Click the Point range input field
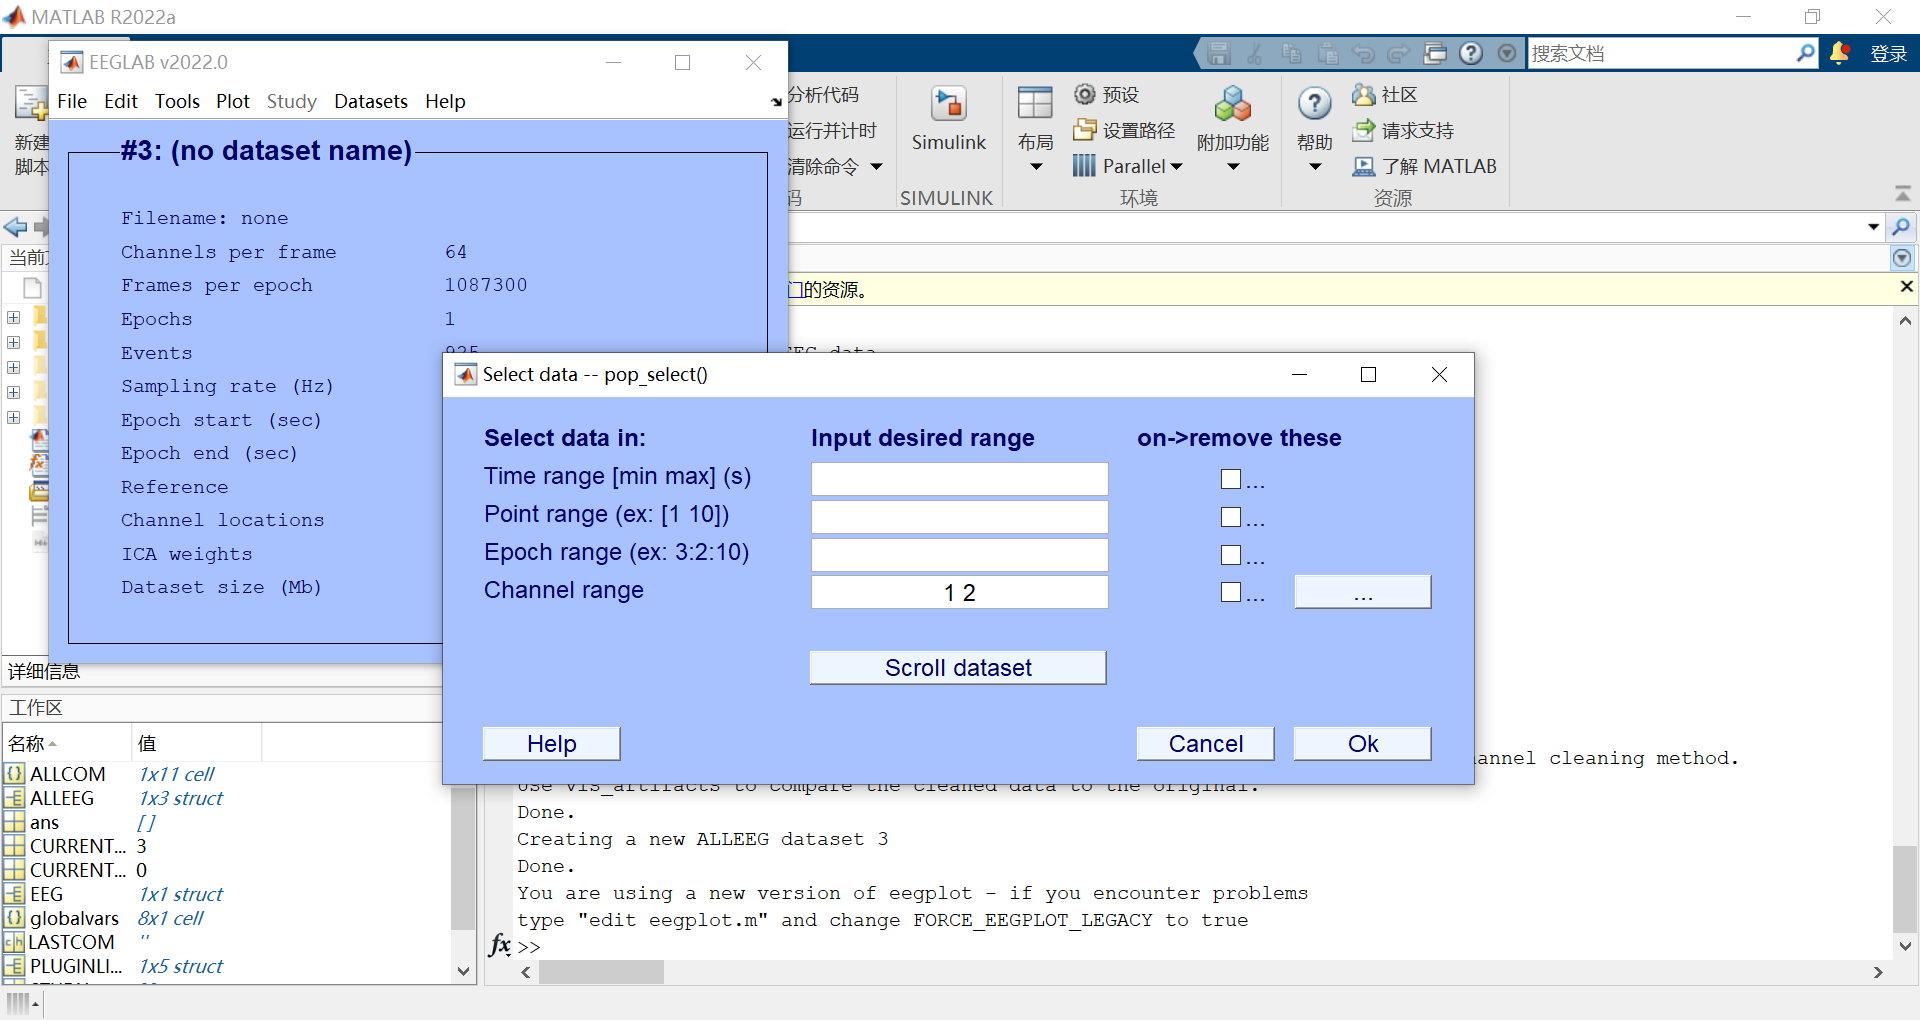Viewport: 1920px width, 1020px height. 960,517
